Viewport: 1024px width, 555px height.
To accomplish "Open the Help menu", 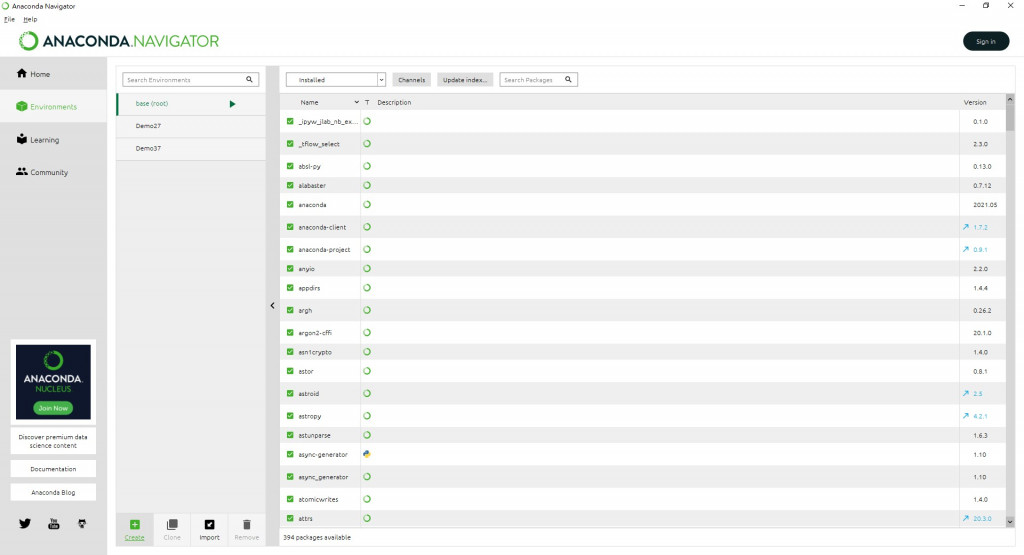I will point(30,20).
